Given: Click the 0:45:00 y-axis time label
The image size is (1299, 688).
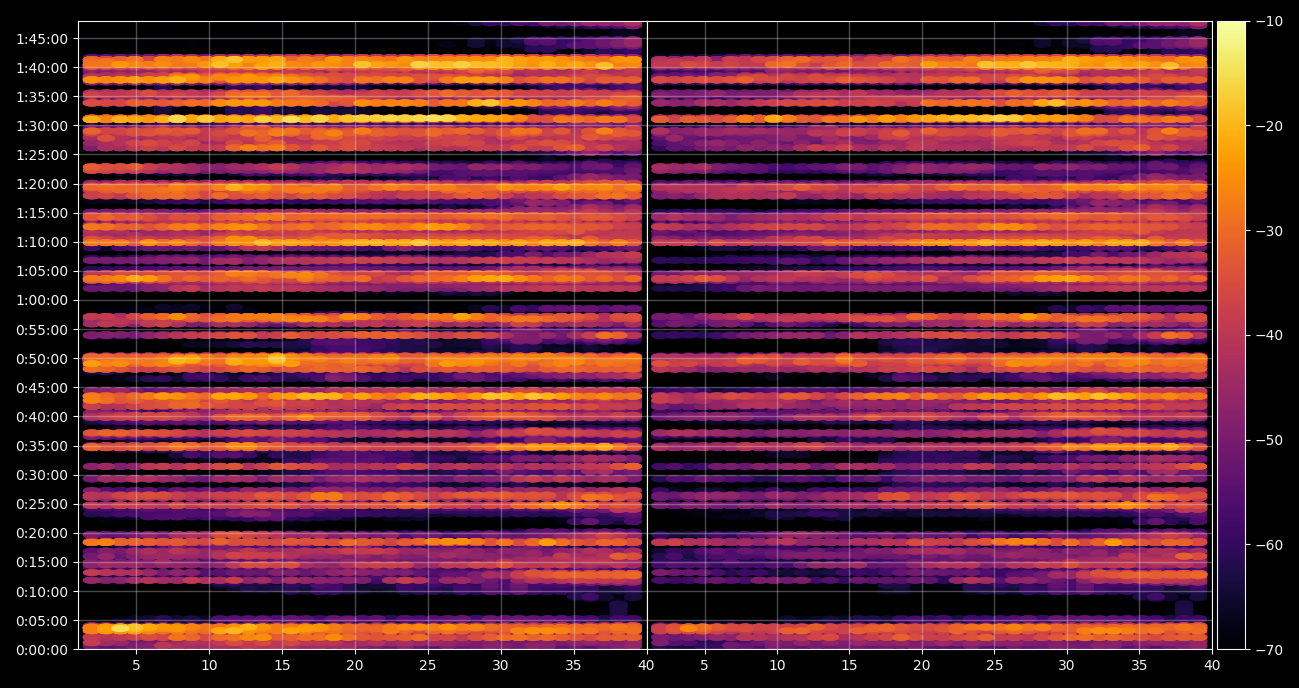Looking at the screenshot, I should click(43, 388).
